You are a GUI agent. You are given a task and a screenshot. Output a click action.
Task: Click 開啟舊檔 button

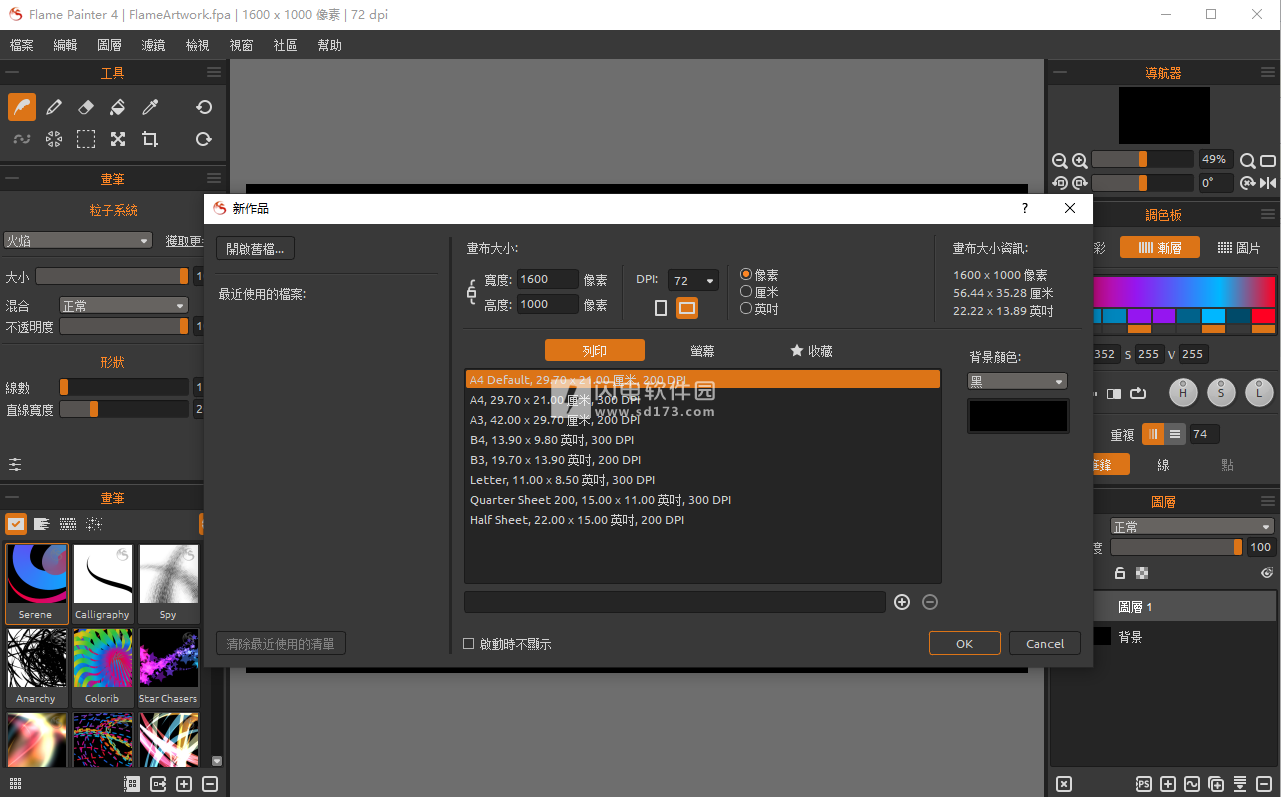[255, 248]
